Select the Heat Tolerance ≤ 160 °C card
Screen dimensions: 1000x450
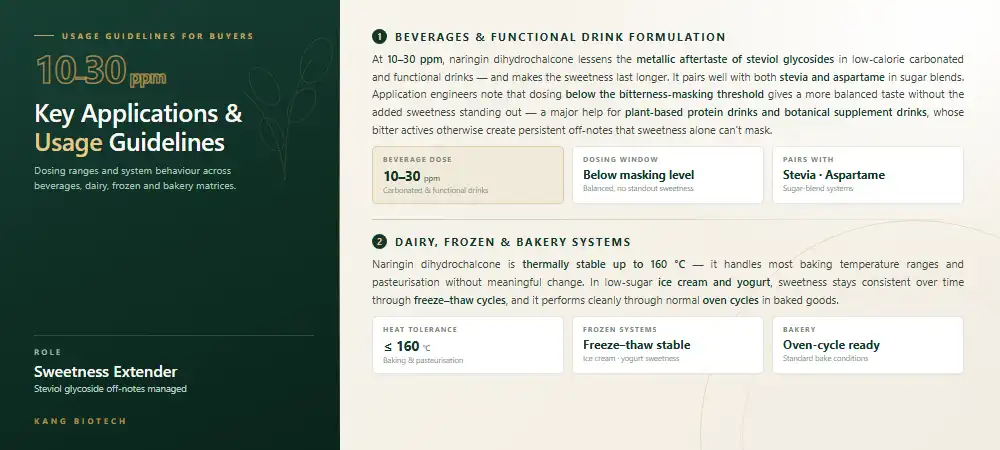pyautogui.click(x=467, y=345)
